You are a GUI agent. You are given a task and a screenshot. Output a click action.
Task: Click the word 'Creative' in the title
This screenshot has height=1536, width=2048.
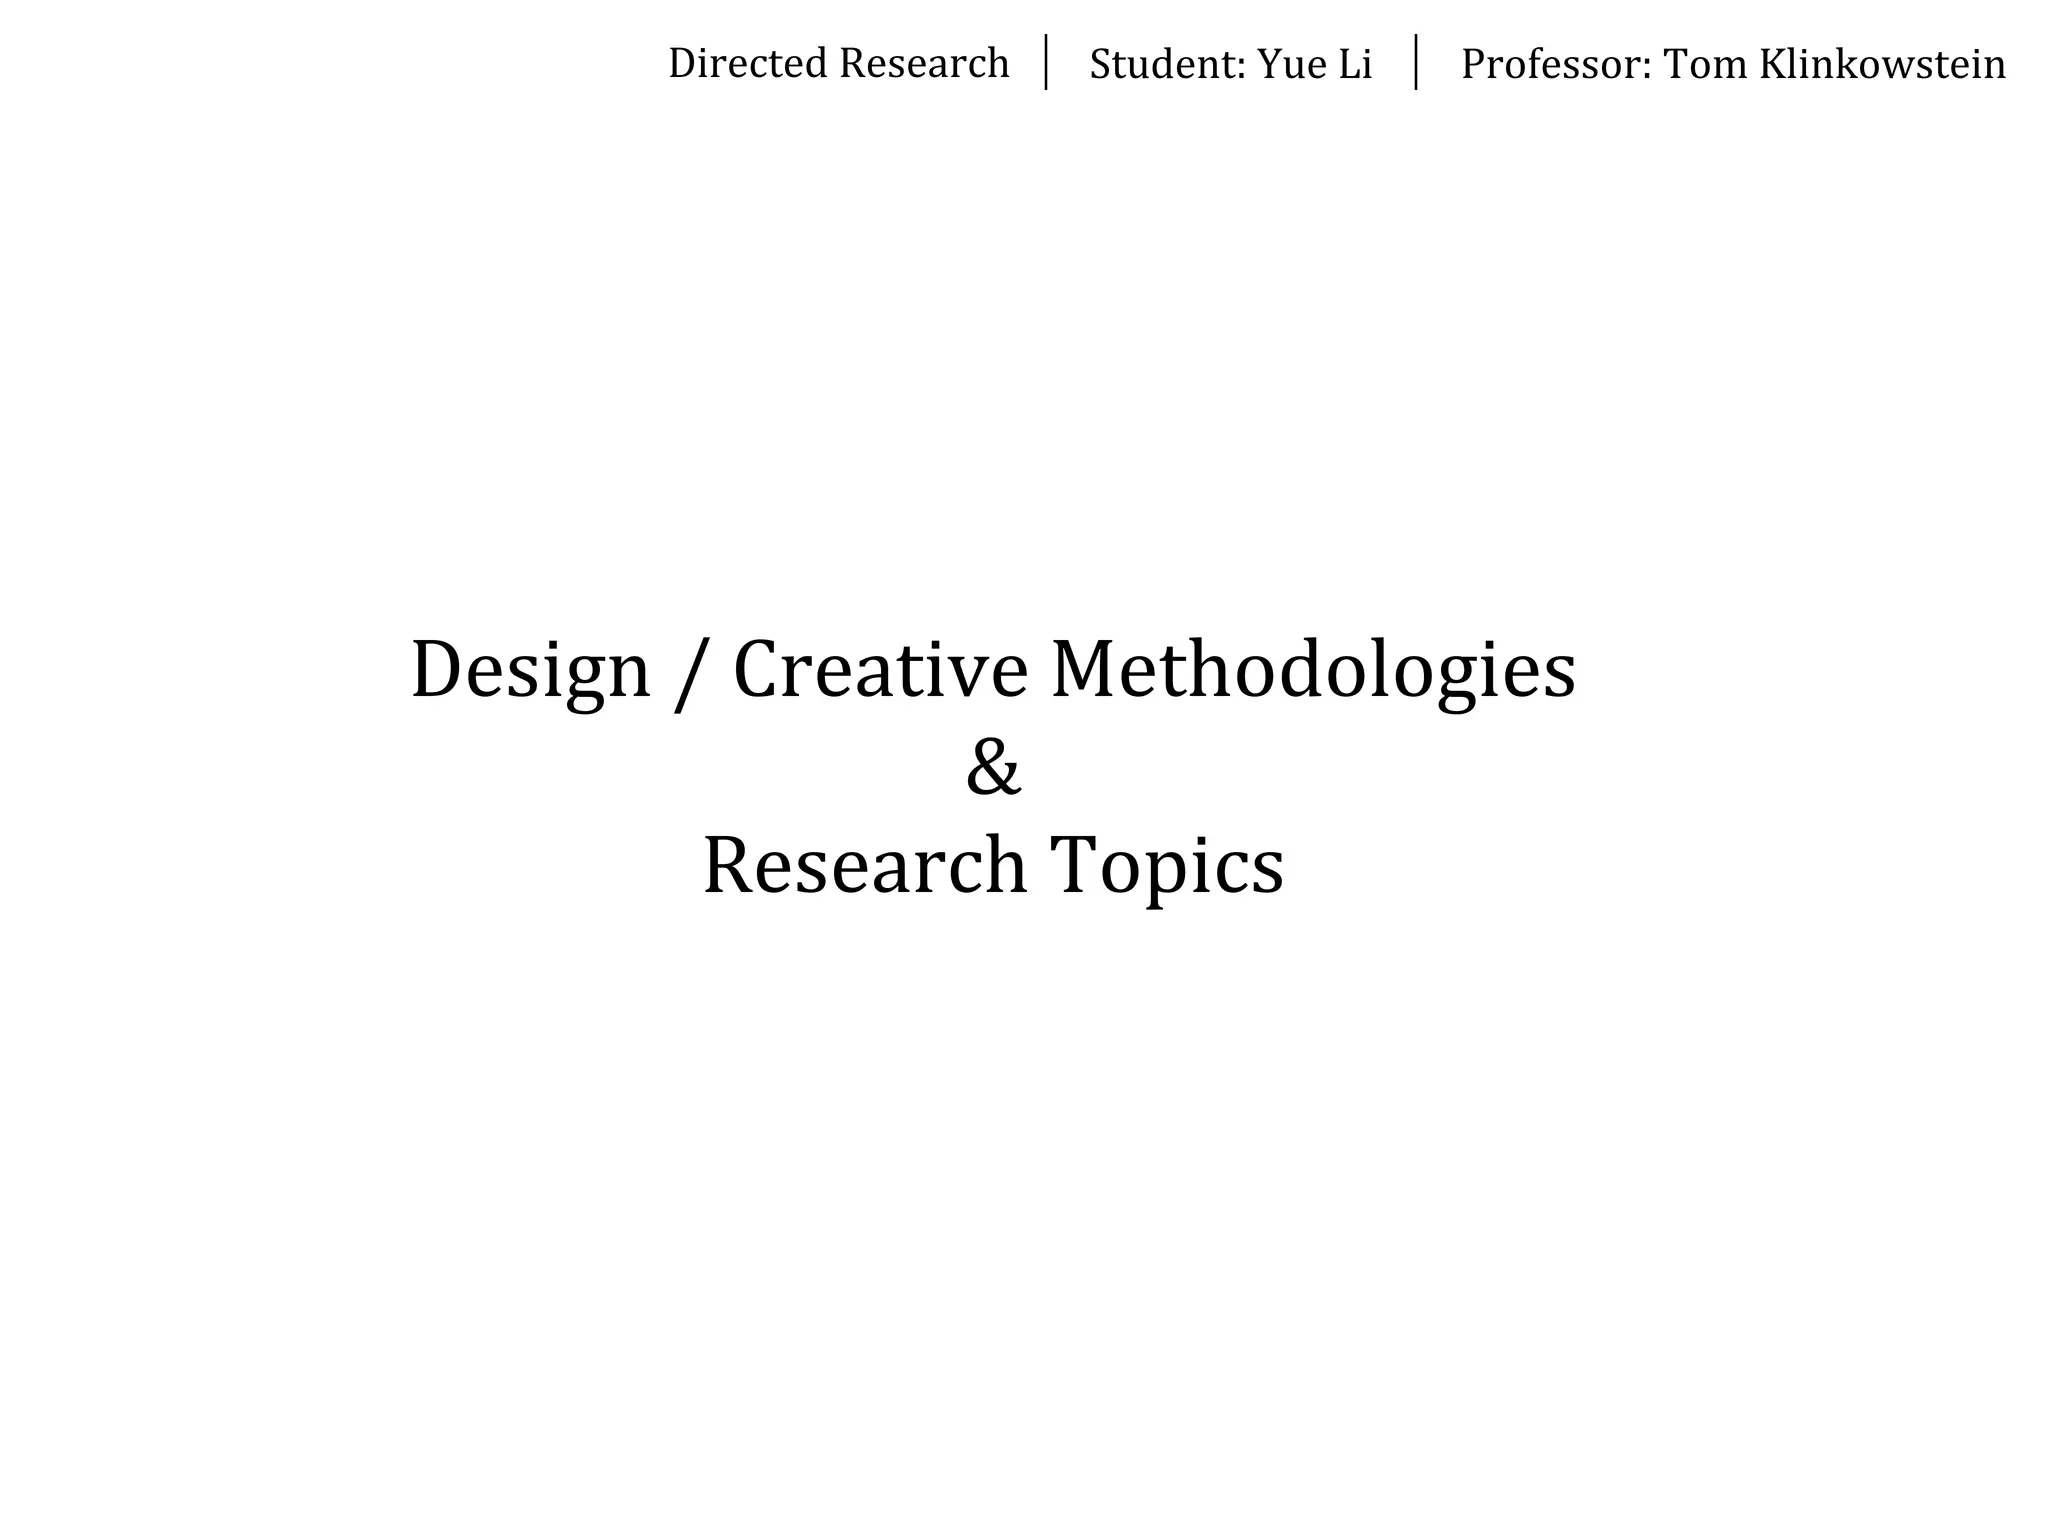tap(880, 670)
